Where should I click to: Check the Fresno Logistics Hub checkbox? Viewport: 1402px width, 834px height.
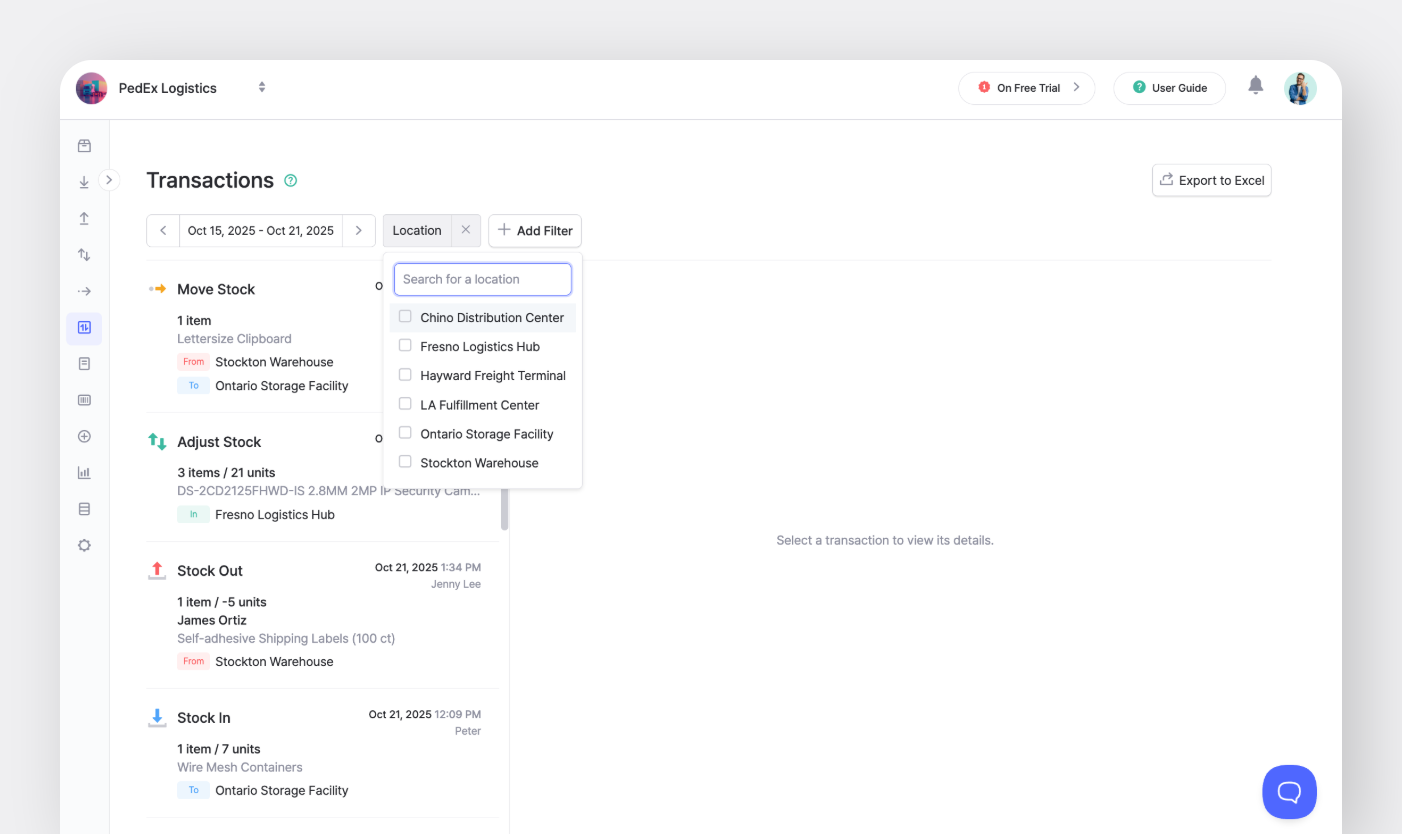coord(405,345)
